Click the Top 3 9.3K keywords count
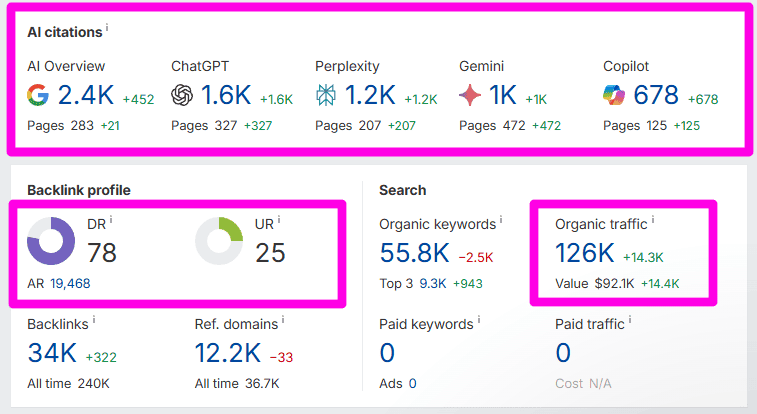Image resolution: width=757 pixels, height=414 pixels. coord(432,284)
